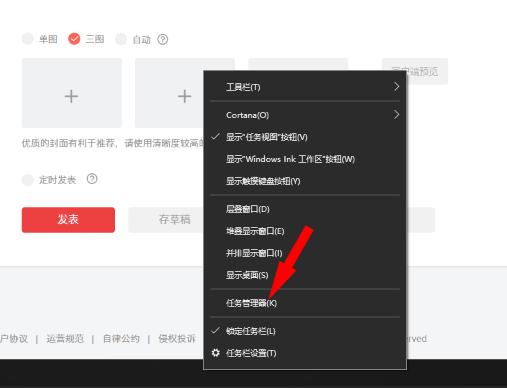Viewport: 507px width, 388px height.
Task: Toggle 显示触摸键盘按钮(Y) menu item
Action: point(305,181)
